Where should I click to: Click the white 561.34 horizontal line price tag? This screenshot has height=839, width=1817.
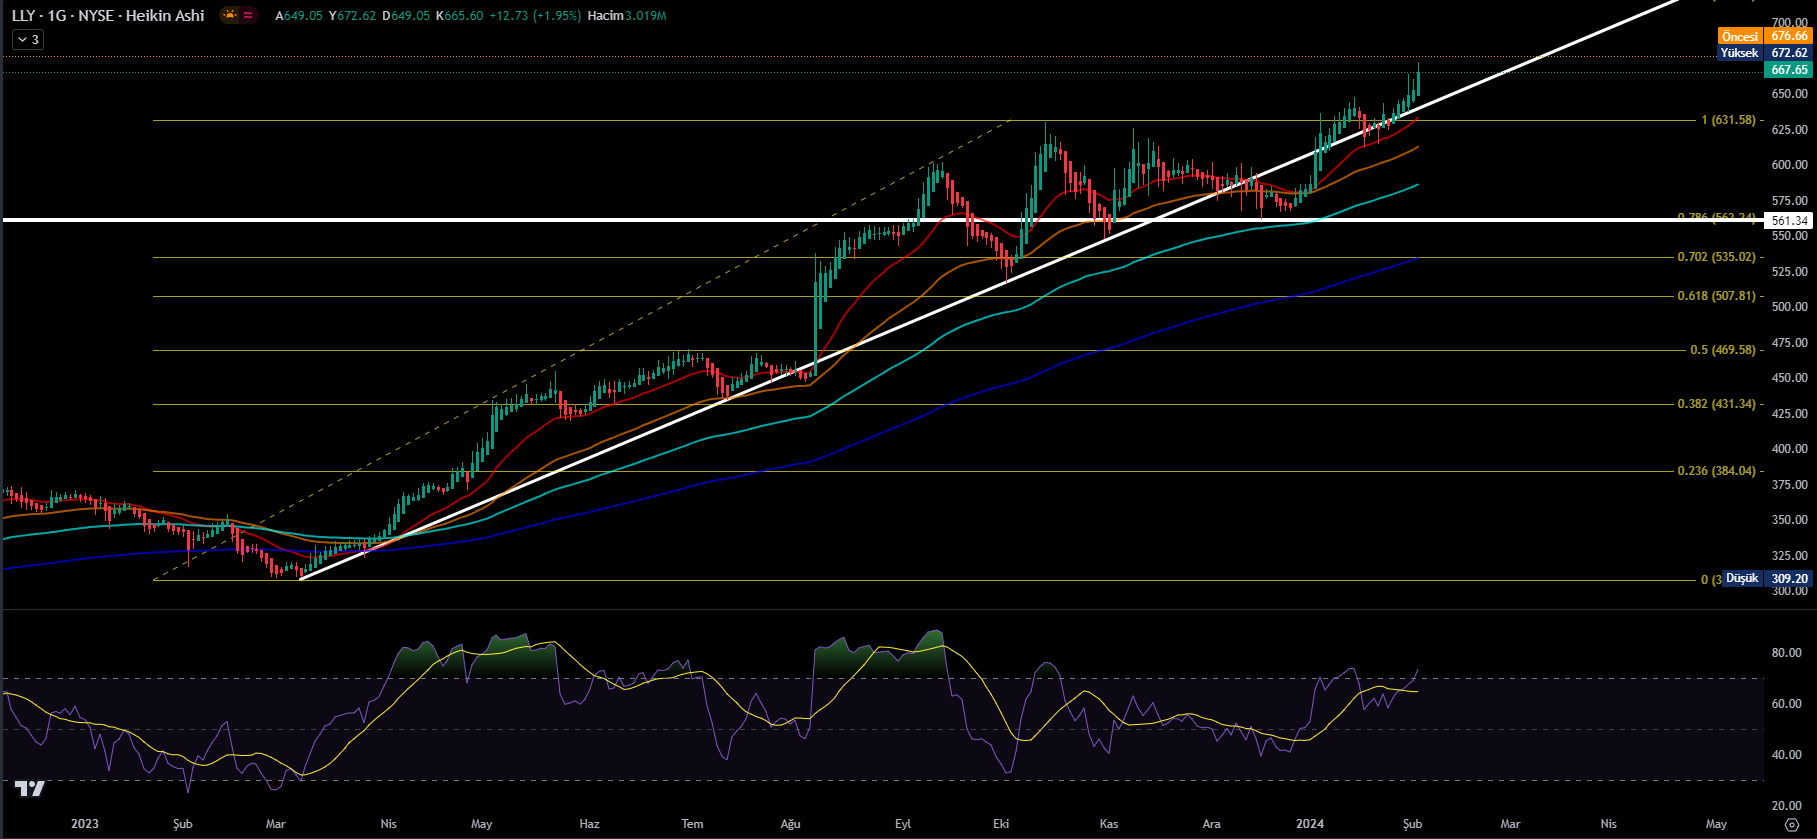(1789, 221)
